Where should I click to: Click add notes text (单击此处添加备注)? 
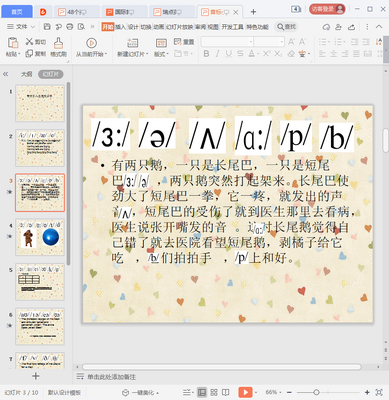(111, 377)
